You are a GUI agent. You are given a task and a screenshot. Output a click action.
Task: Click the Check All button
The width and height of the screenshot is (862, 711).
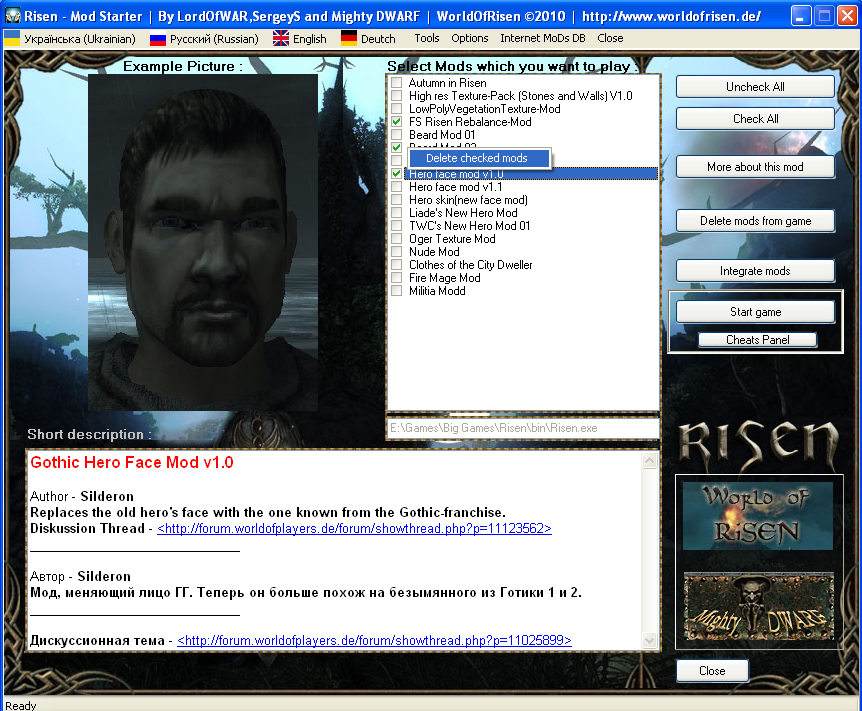point(755,119)
